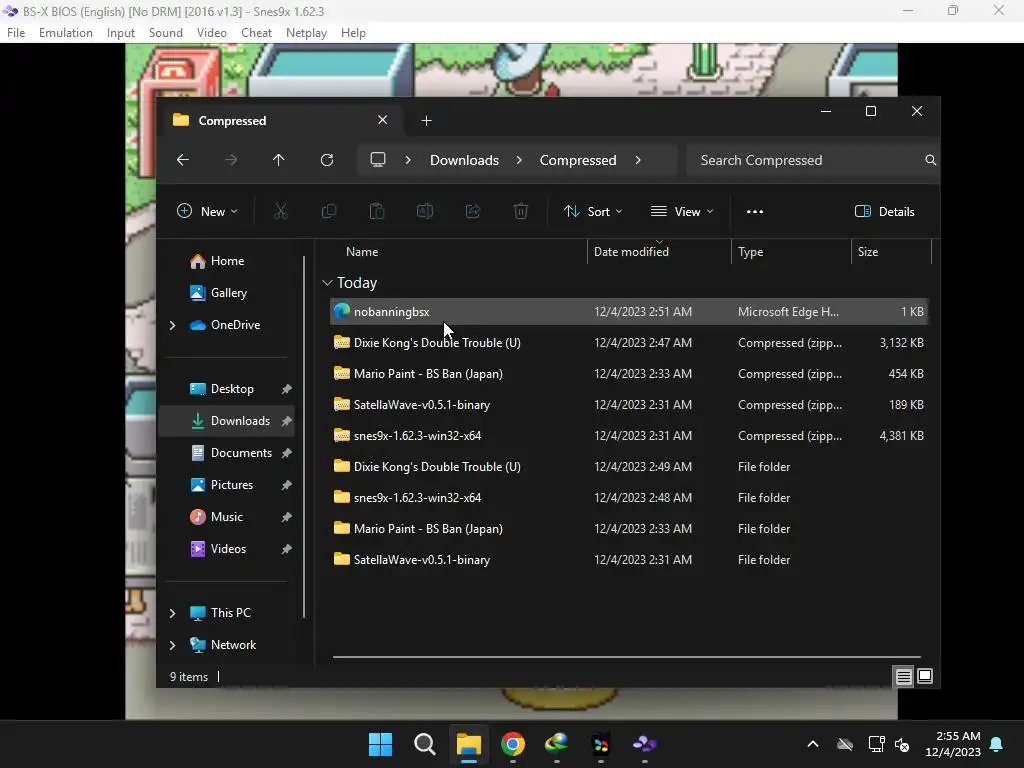This screenshot has height=768, width=1024.
Task: Show hidden tray icons
Action: click(812, 744)
